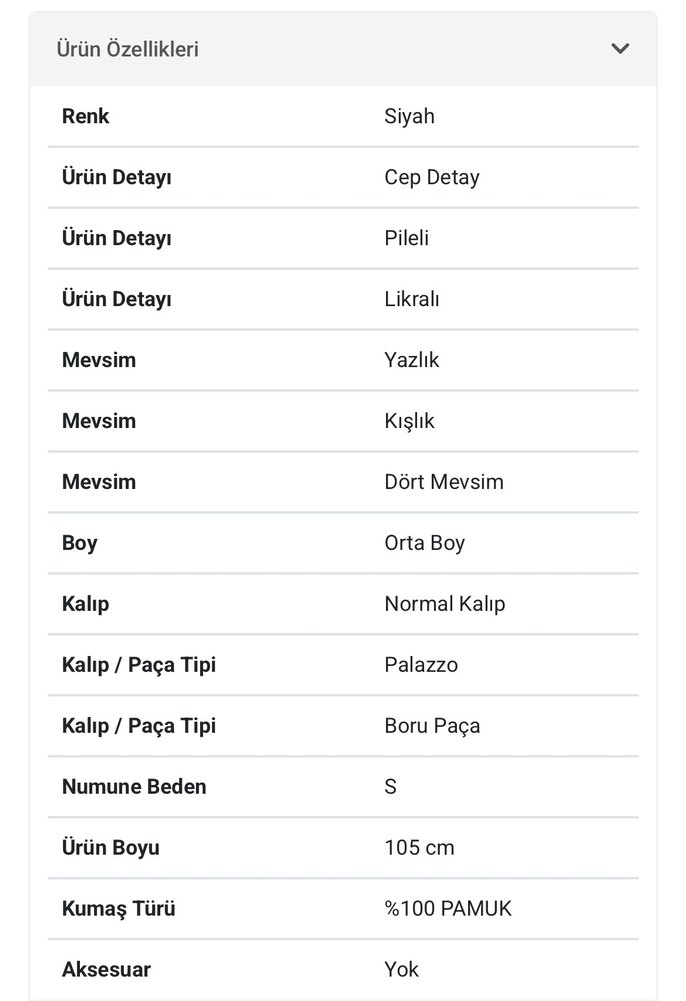Select the Palazzo fit type
Screen dimensions: 686x1001
point(420,665)
